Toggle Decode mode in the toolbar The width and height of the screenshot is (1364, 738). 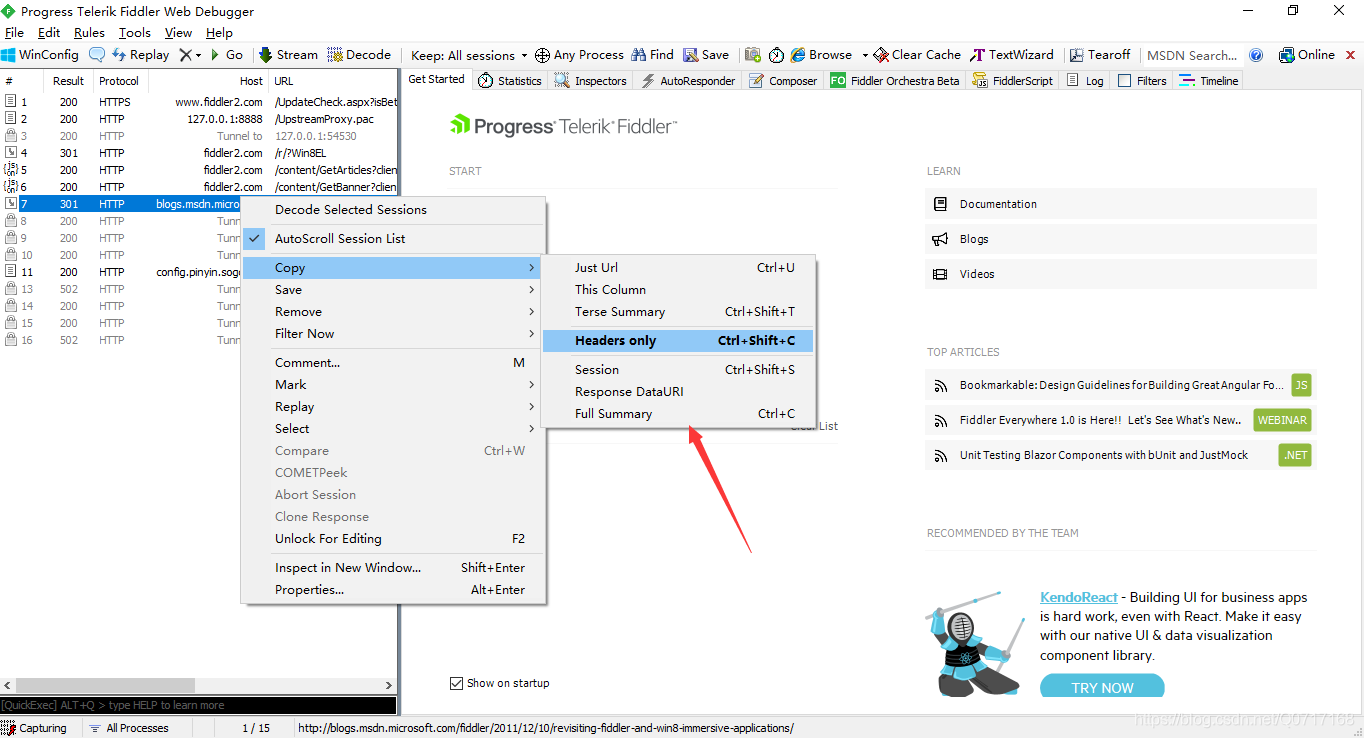[x=359, y=55]
